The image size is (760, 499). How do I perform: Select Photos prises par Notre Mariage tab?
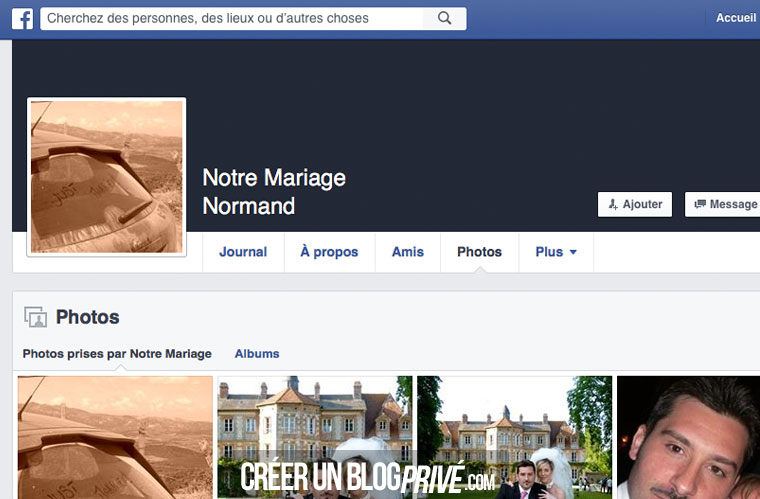coord(117,354)
